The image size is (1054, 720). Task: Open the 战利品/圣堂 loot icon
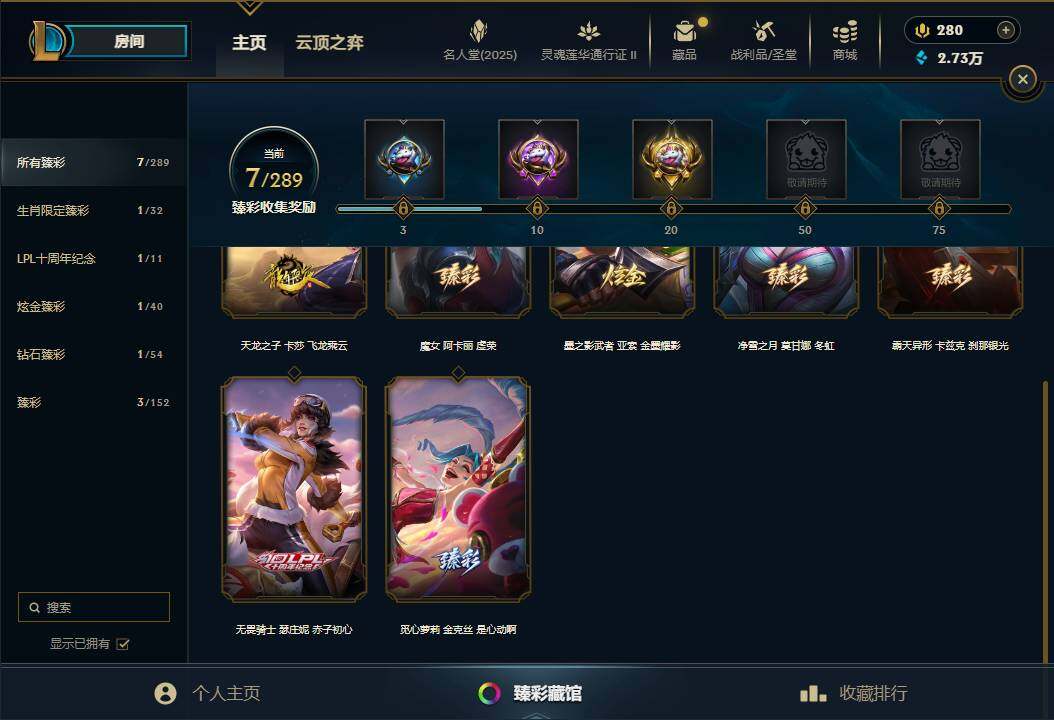coord(763,31)
